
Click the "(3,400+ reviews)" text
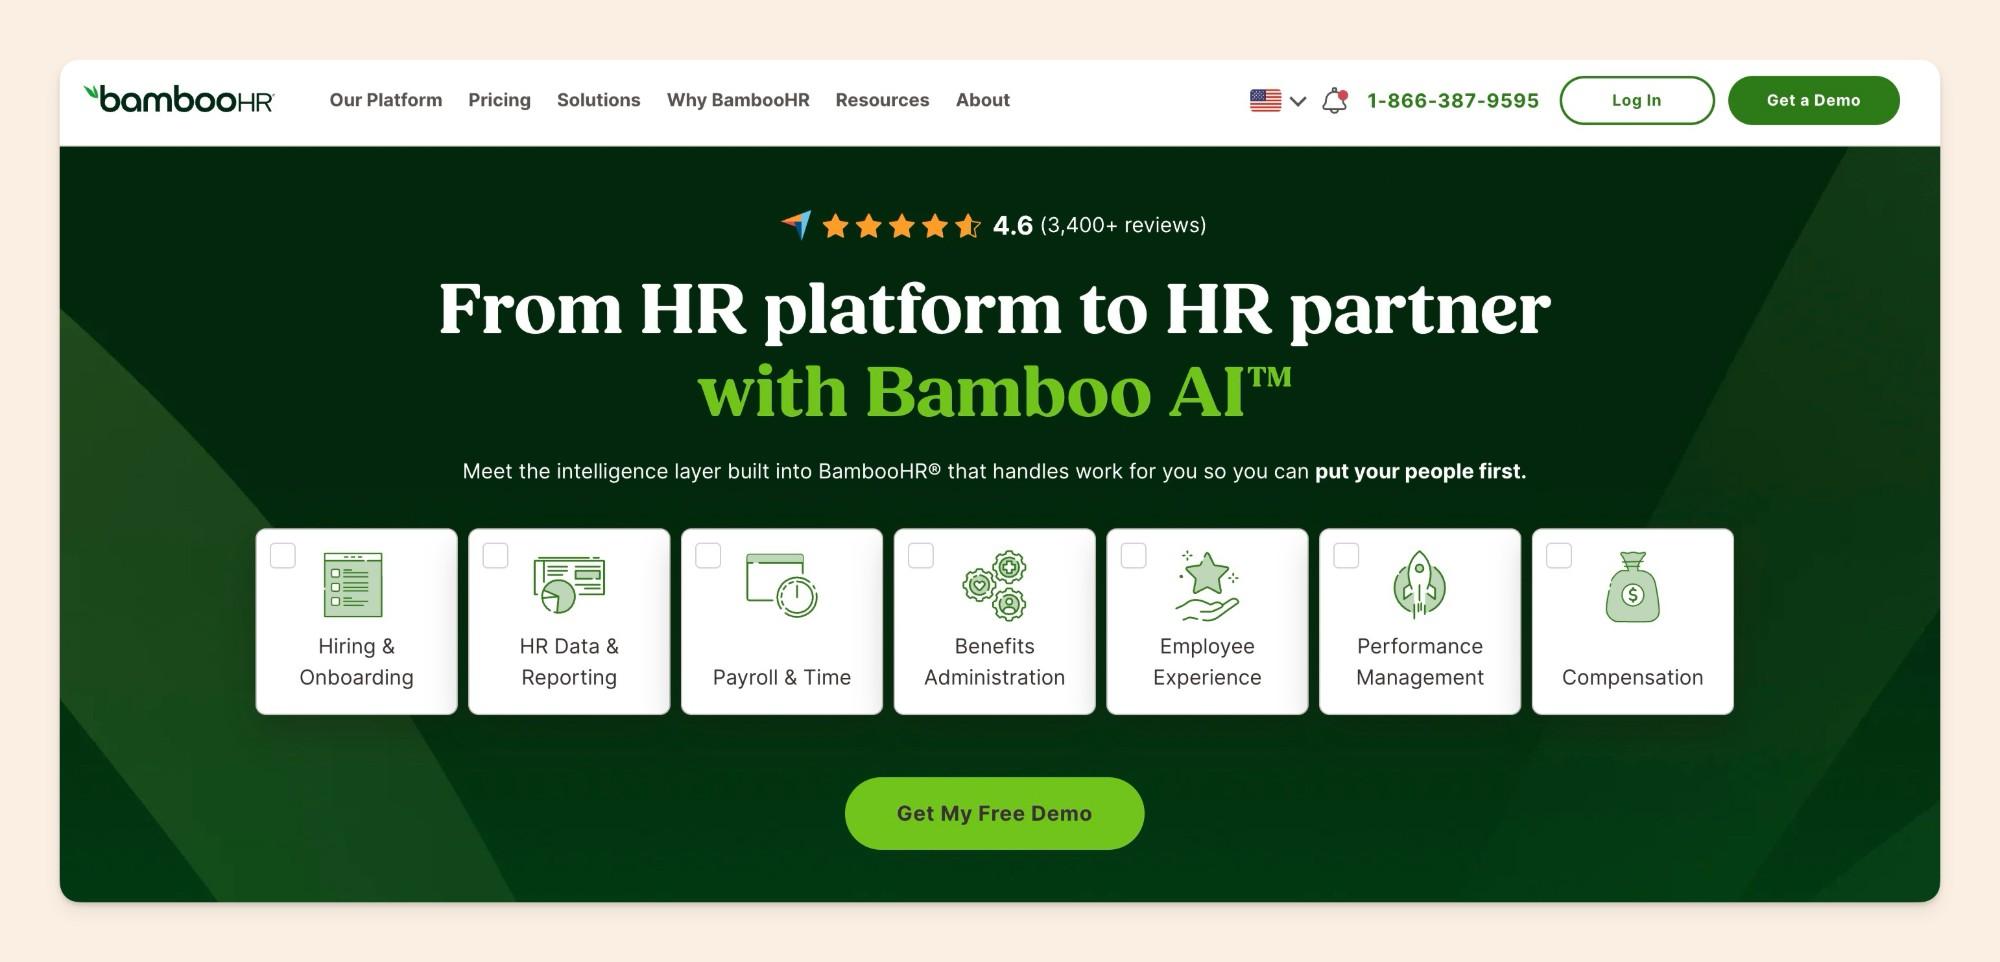coord(1123,225)
